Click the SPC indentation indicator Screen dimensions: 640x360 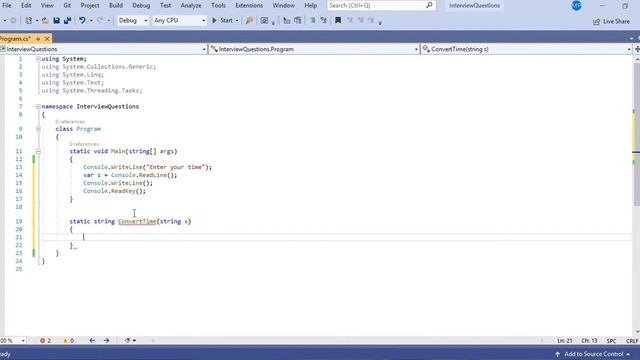(611, 340)
